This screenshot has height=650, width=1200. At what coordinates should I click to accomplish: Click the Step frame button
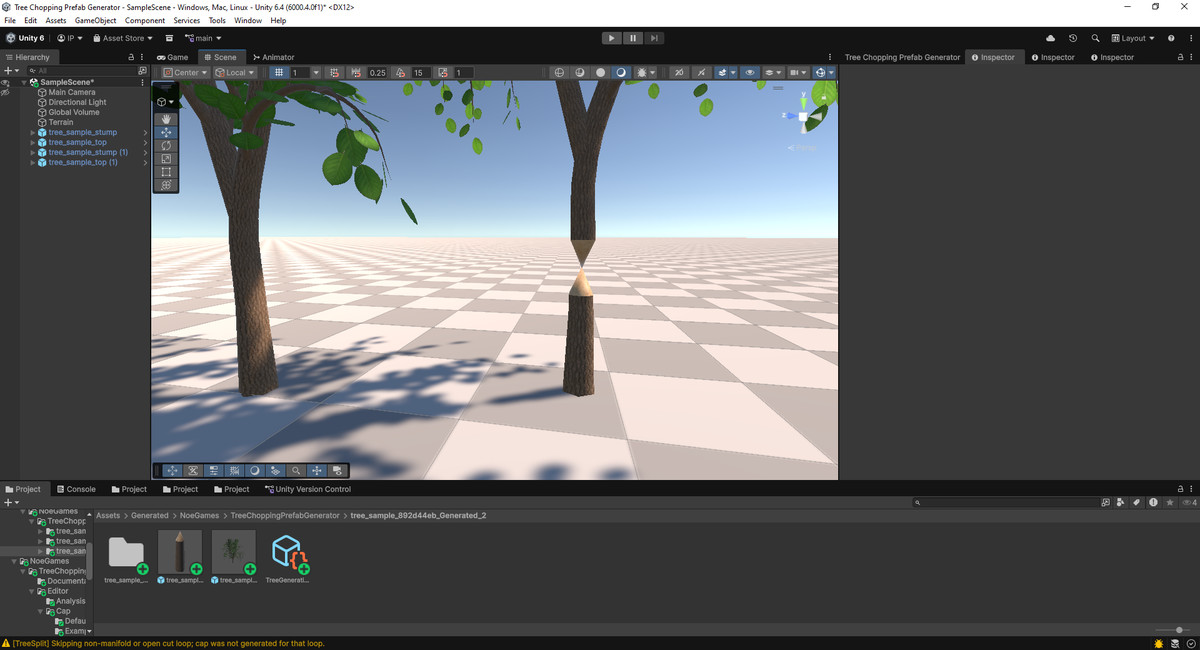click(x=654, y=38)
